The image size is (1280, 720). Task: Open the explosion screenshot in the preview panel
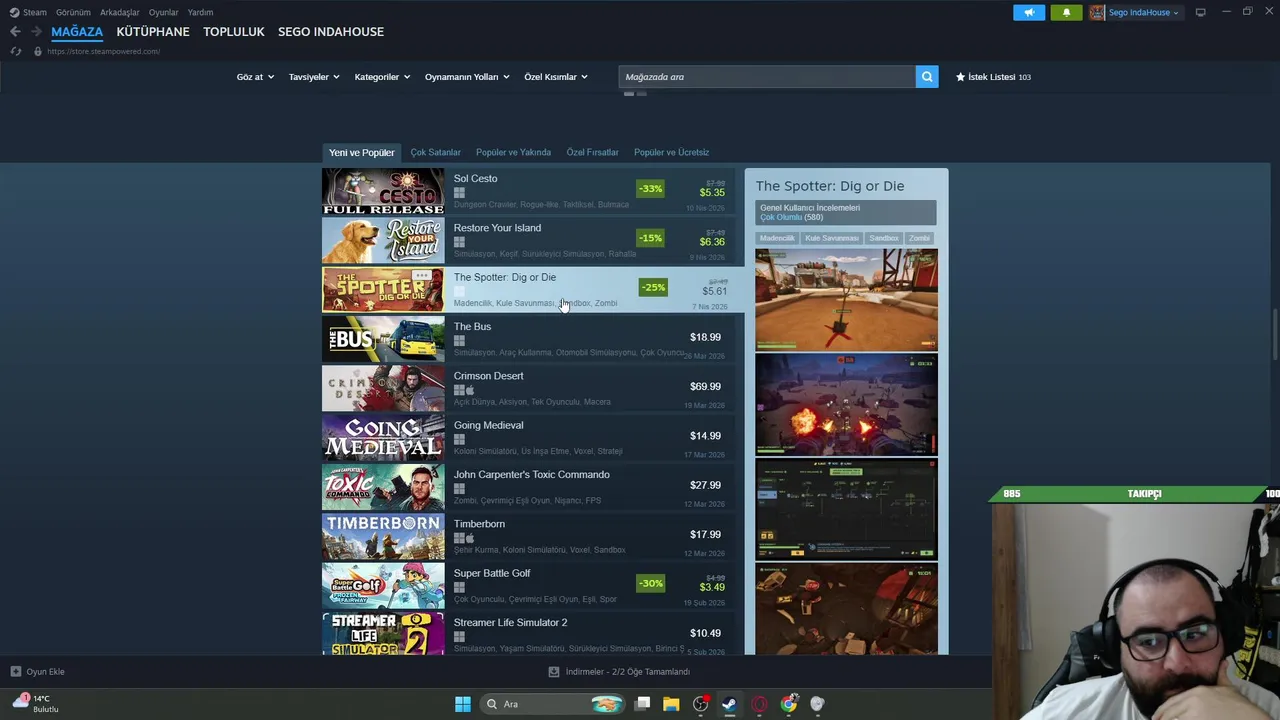846,405
